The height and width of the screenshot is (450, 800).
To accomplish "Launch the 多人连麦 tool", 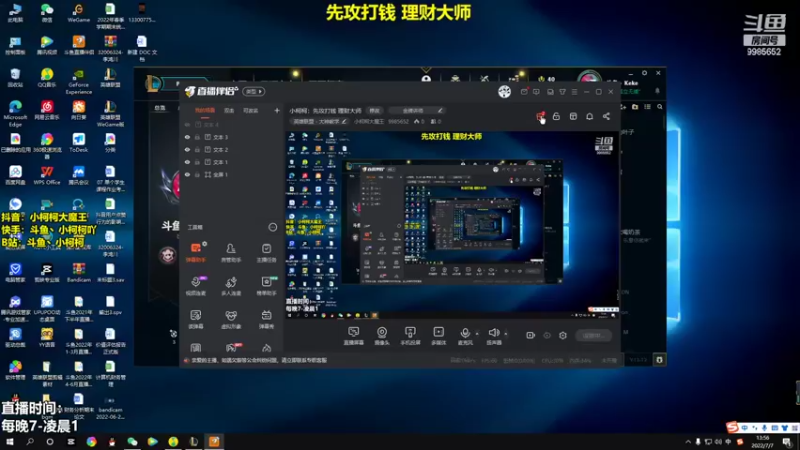I will (x=231, y=286).
